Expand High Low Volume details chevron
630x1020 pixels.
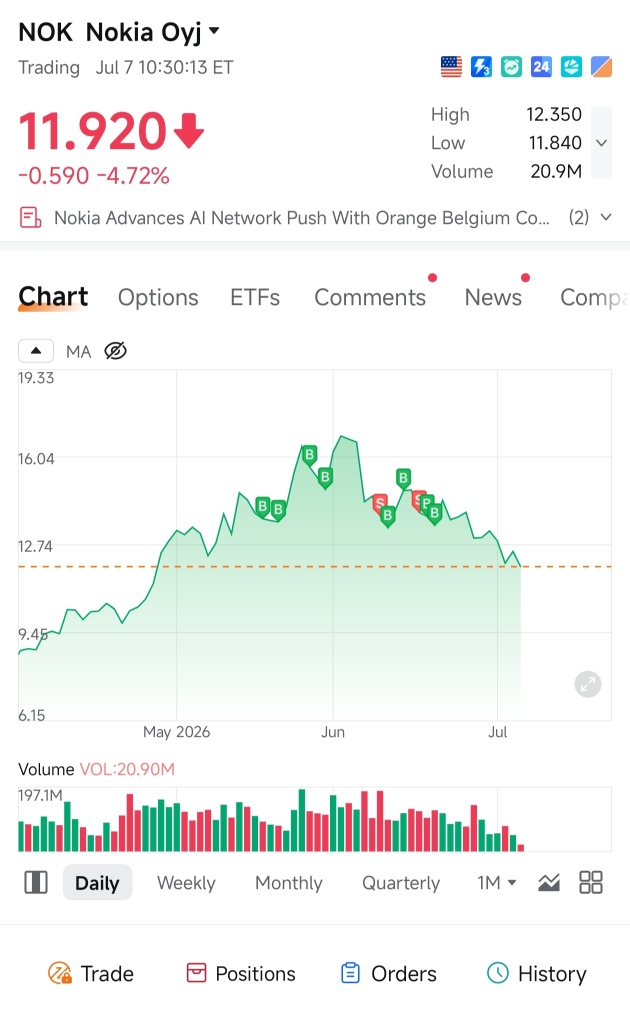[x=601, y=142]
